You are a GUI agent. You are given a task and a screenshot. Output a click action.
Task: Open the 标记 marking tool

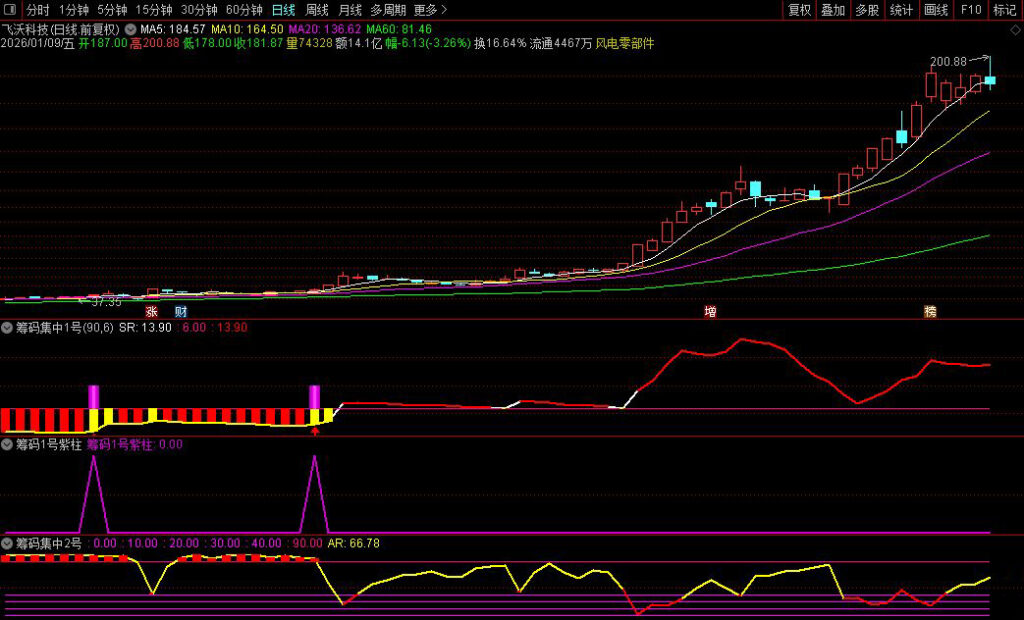point(1004,10)
